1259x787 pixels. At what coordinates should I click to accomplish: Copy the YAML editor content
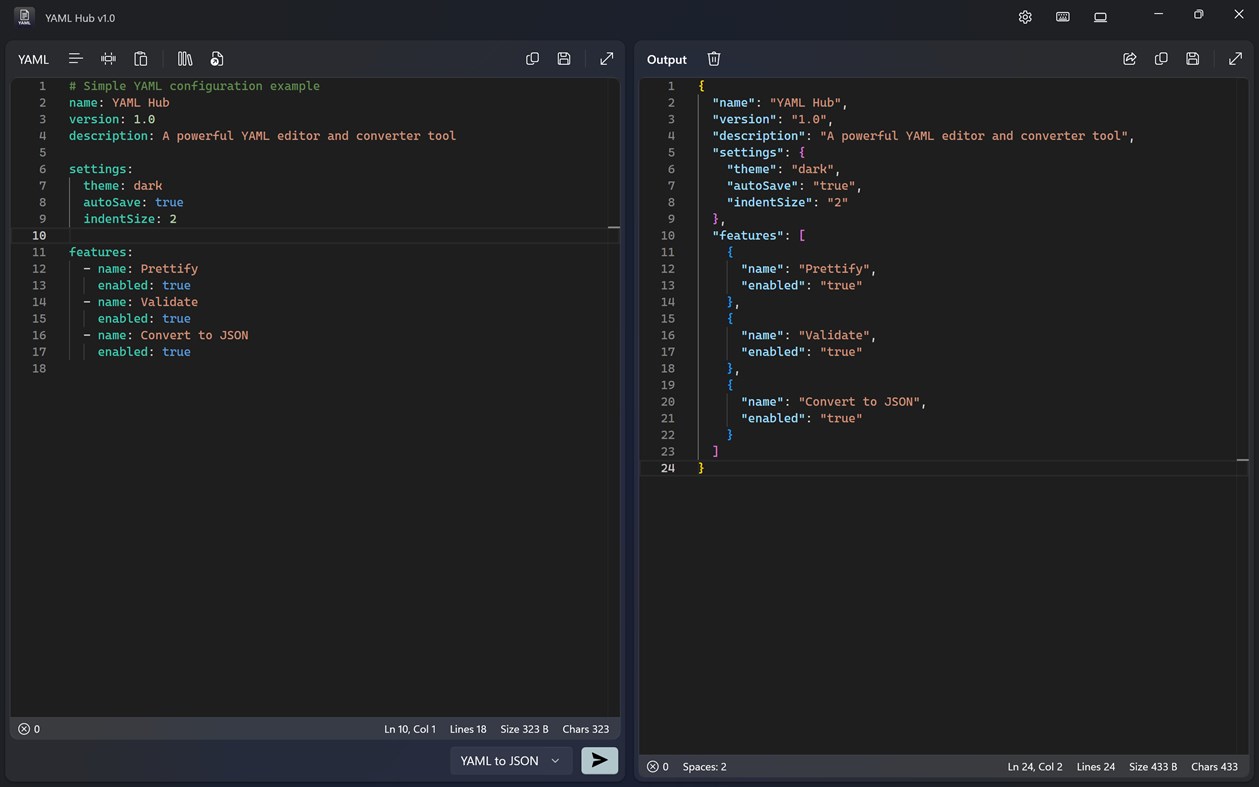click(532, 59)
